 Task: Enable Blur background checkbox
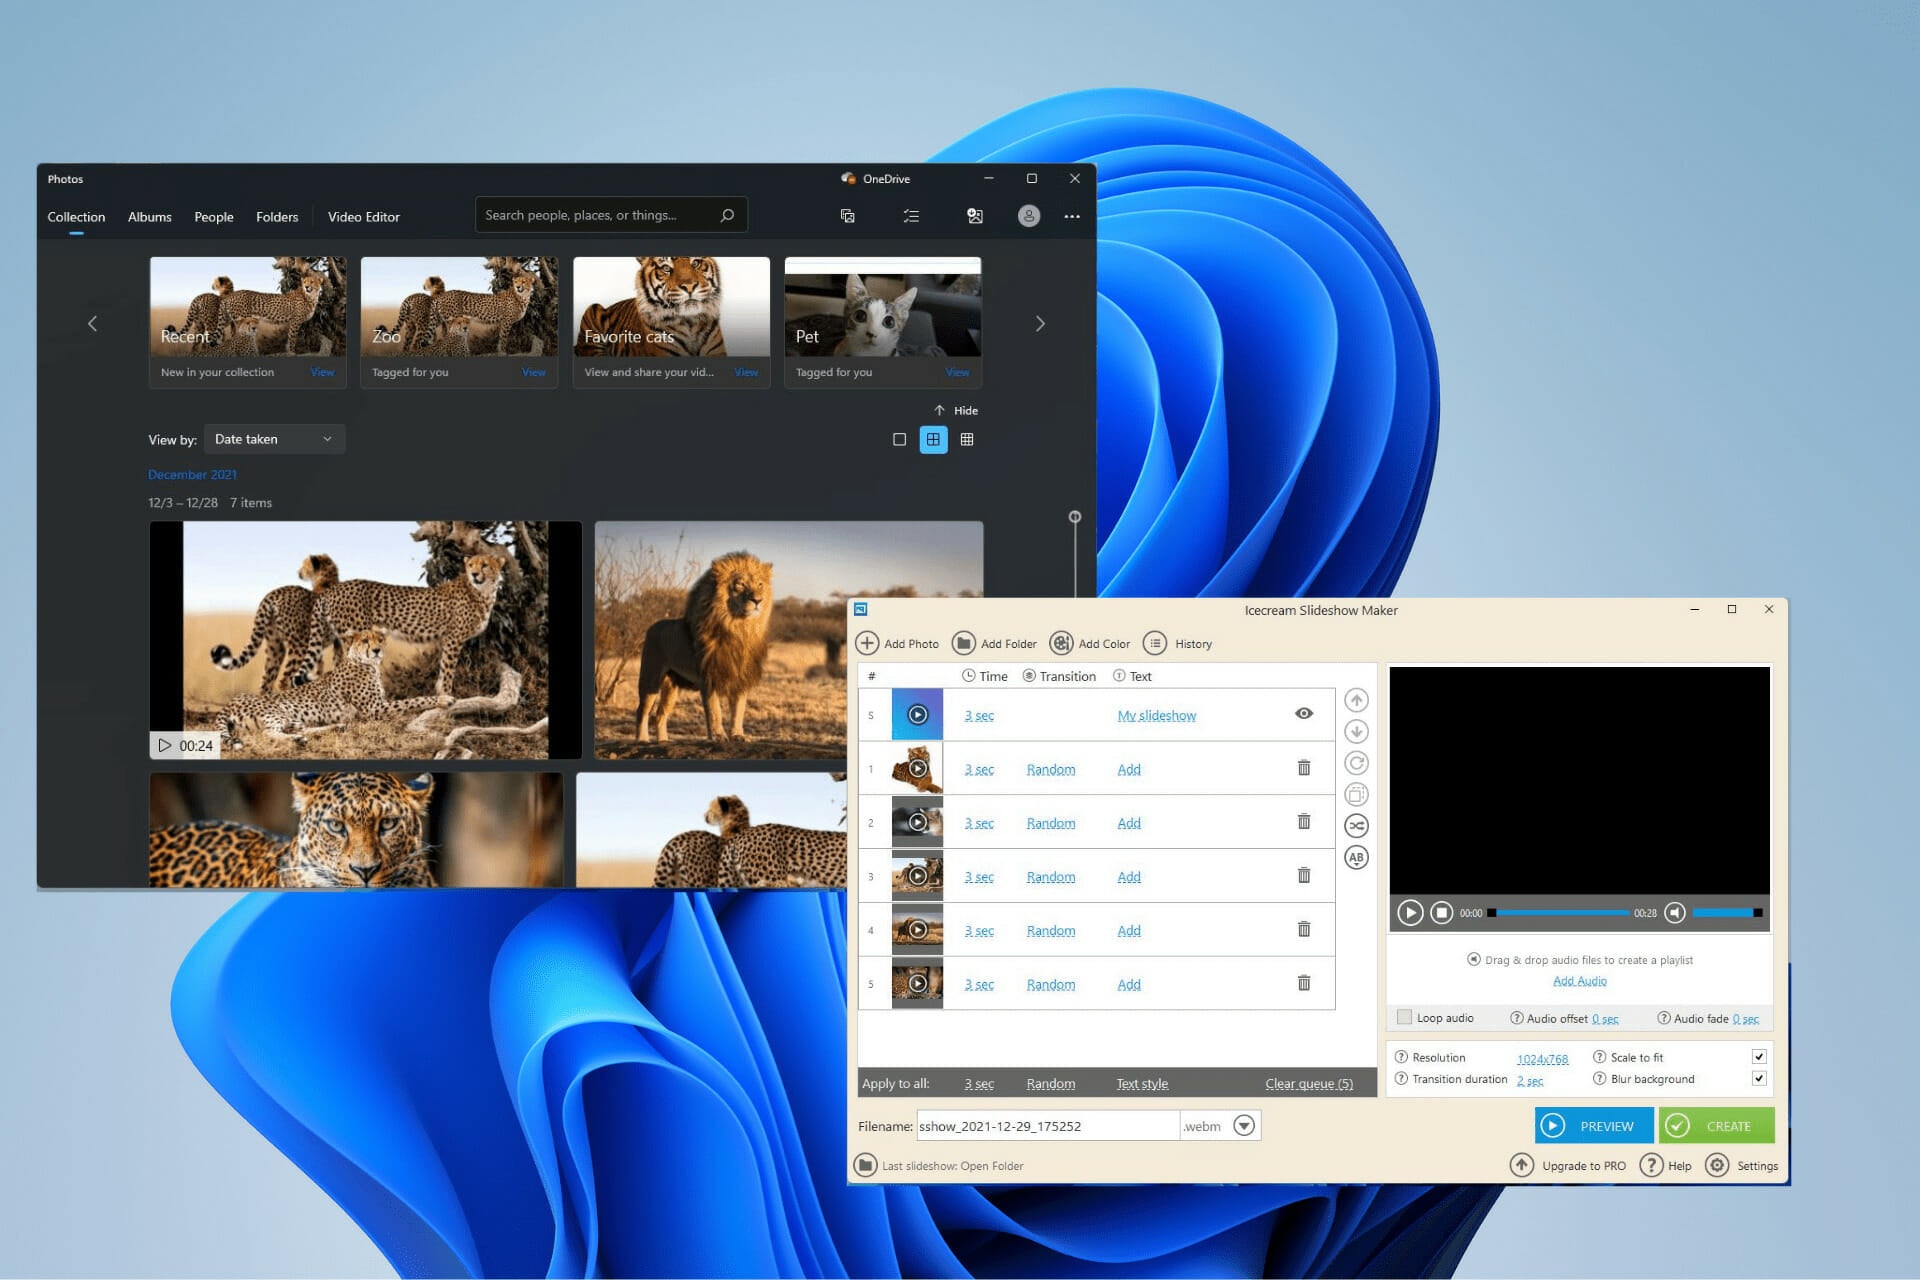pos(1760,1077)
